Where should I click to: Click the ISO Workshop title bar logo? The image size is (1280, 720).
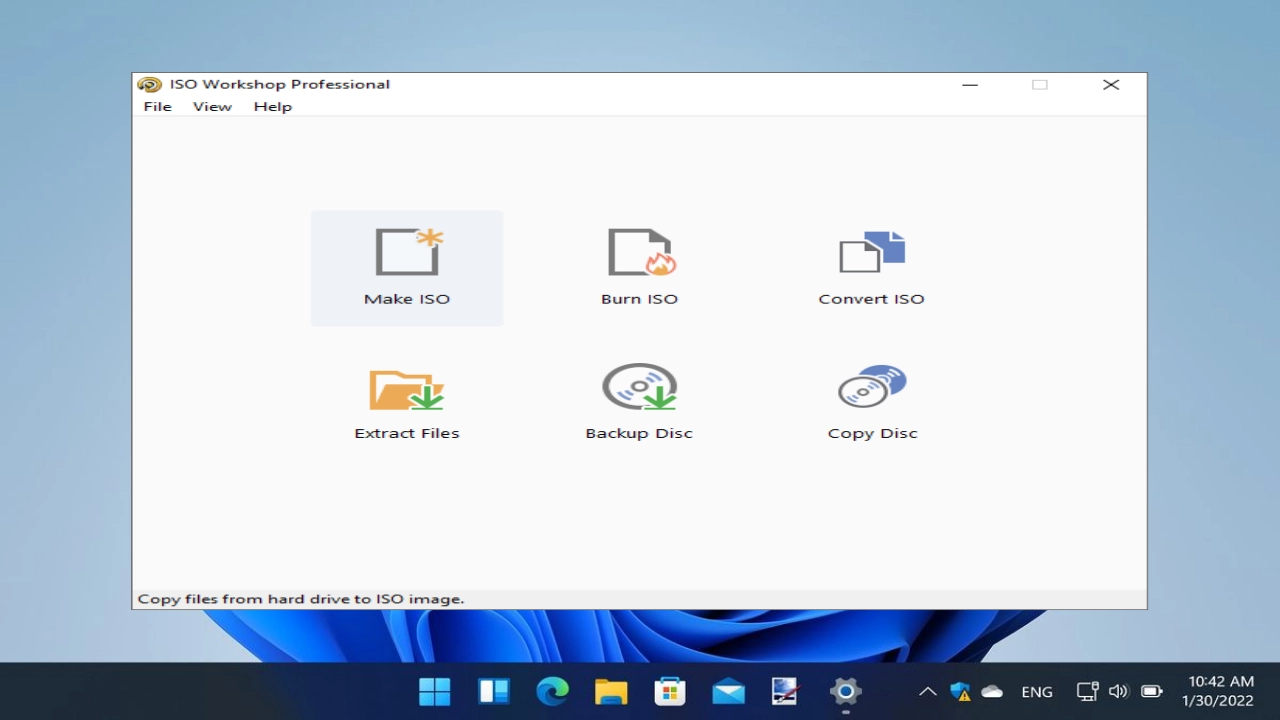[149, 85]
